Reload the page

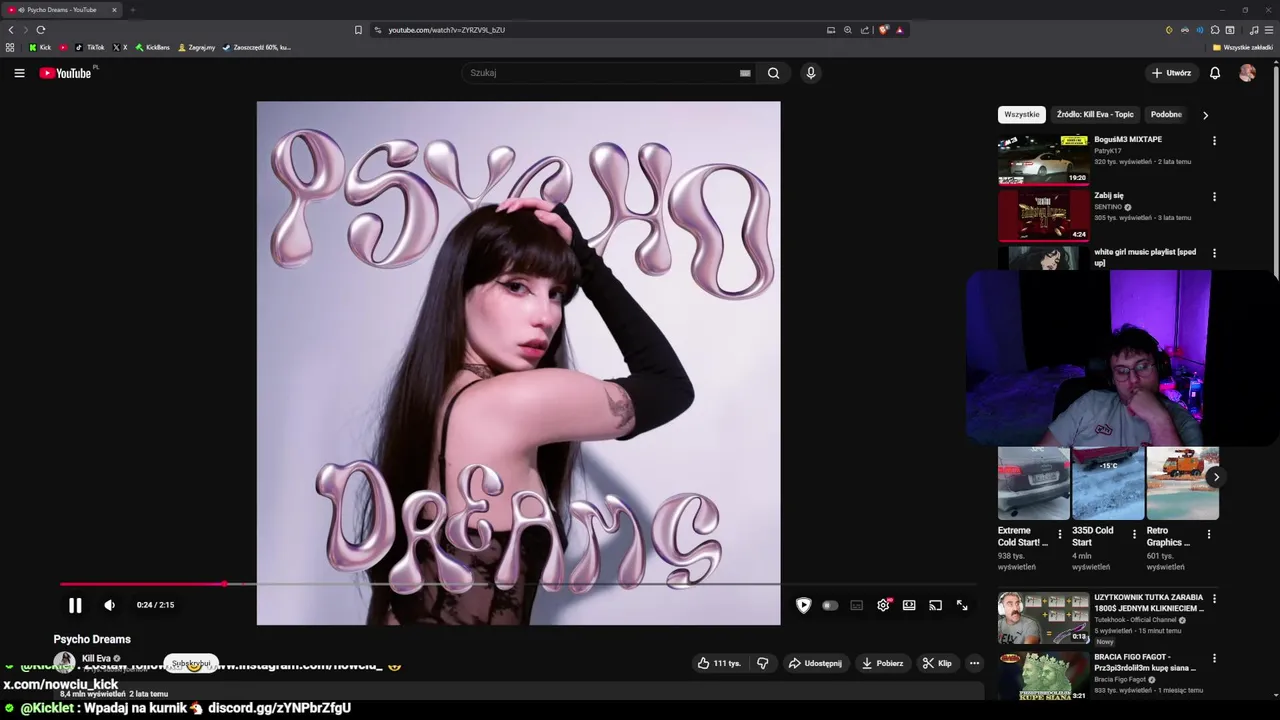coord(40,30)
